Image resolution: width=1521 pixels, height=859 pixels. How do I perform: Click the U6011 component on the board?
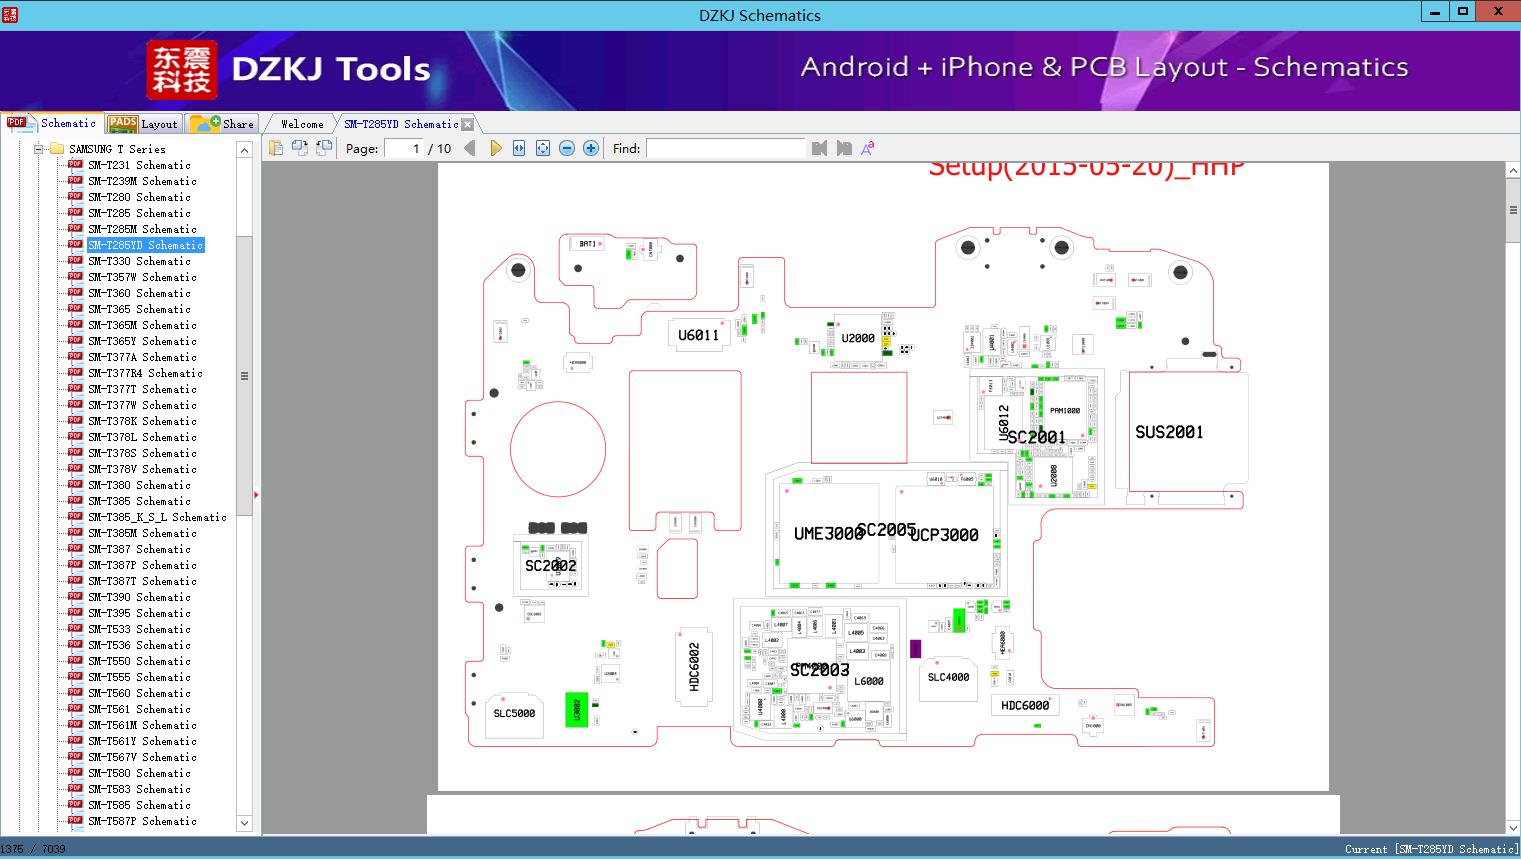(698, 335)
